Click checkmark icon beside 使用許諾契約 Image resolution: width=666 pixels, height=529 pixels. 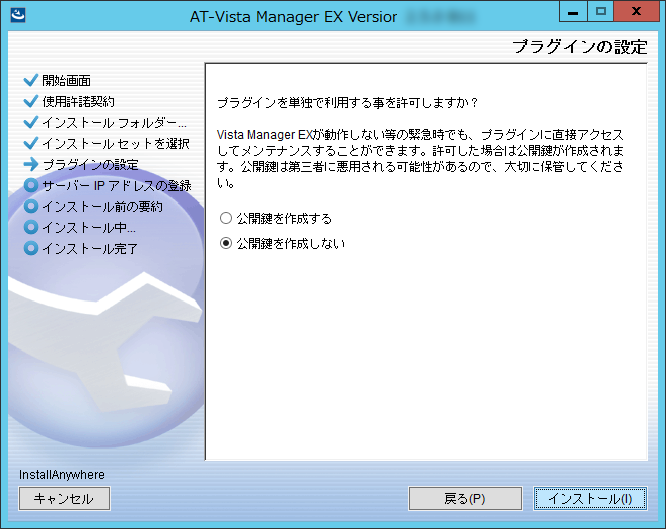(31, 101)
